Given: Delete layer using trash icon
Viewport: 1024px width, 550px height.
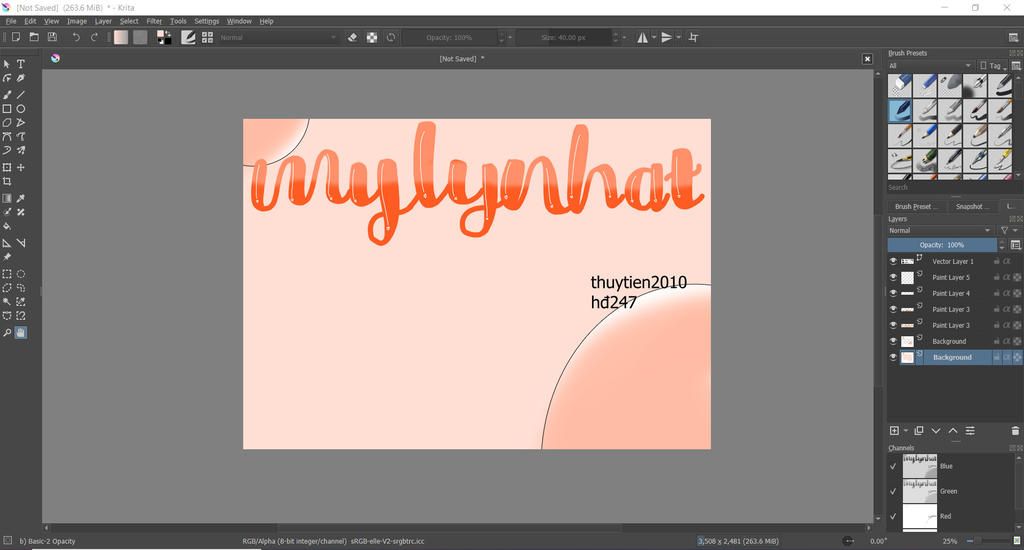Looking at the screenshot, I should (x=1015, y=430).
